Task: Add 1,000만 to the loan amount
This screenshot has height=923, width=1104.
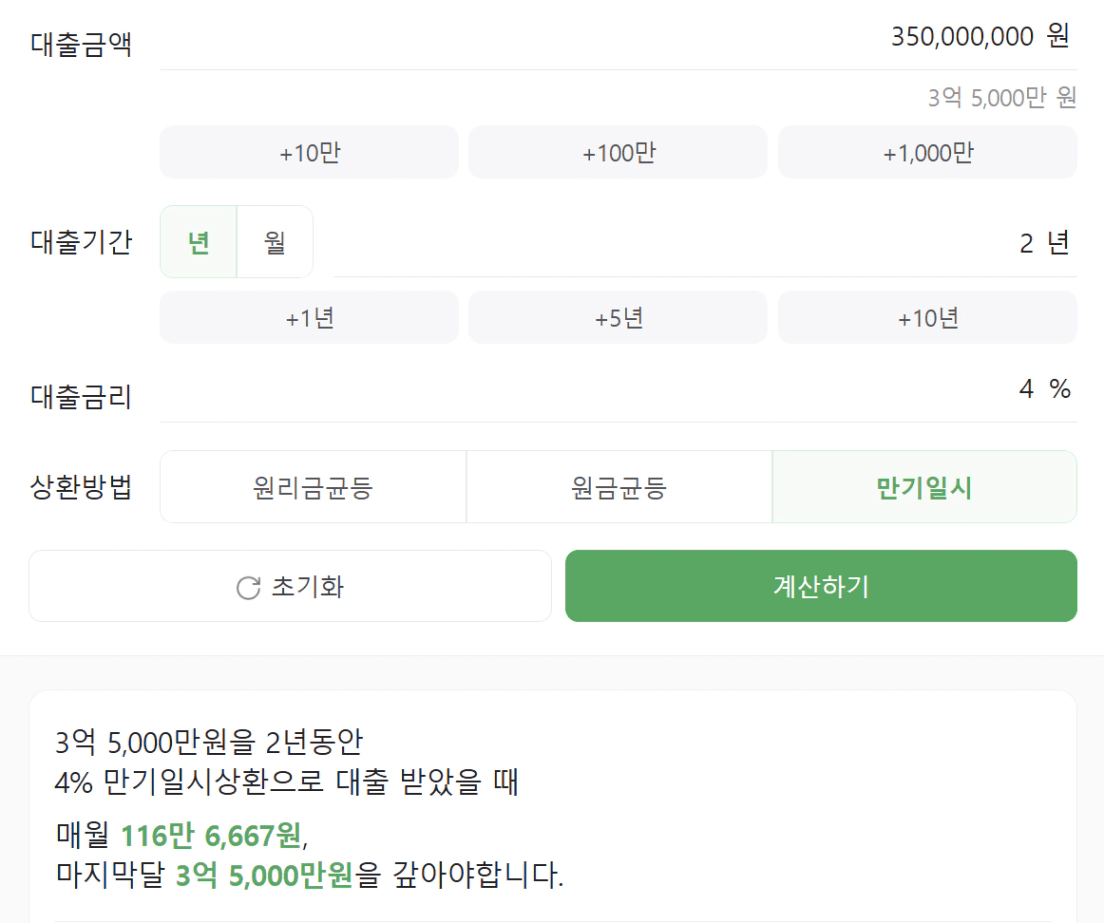Action: click(927, 153)
